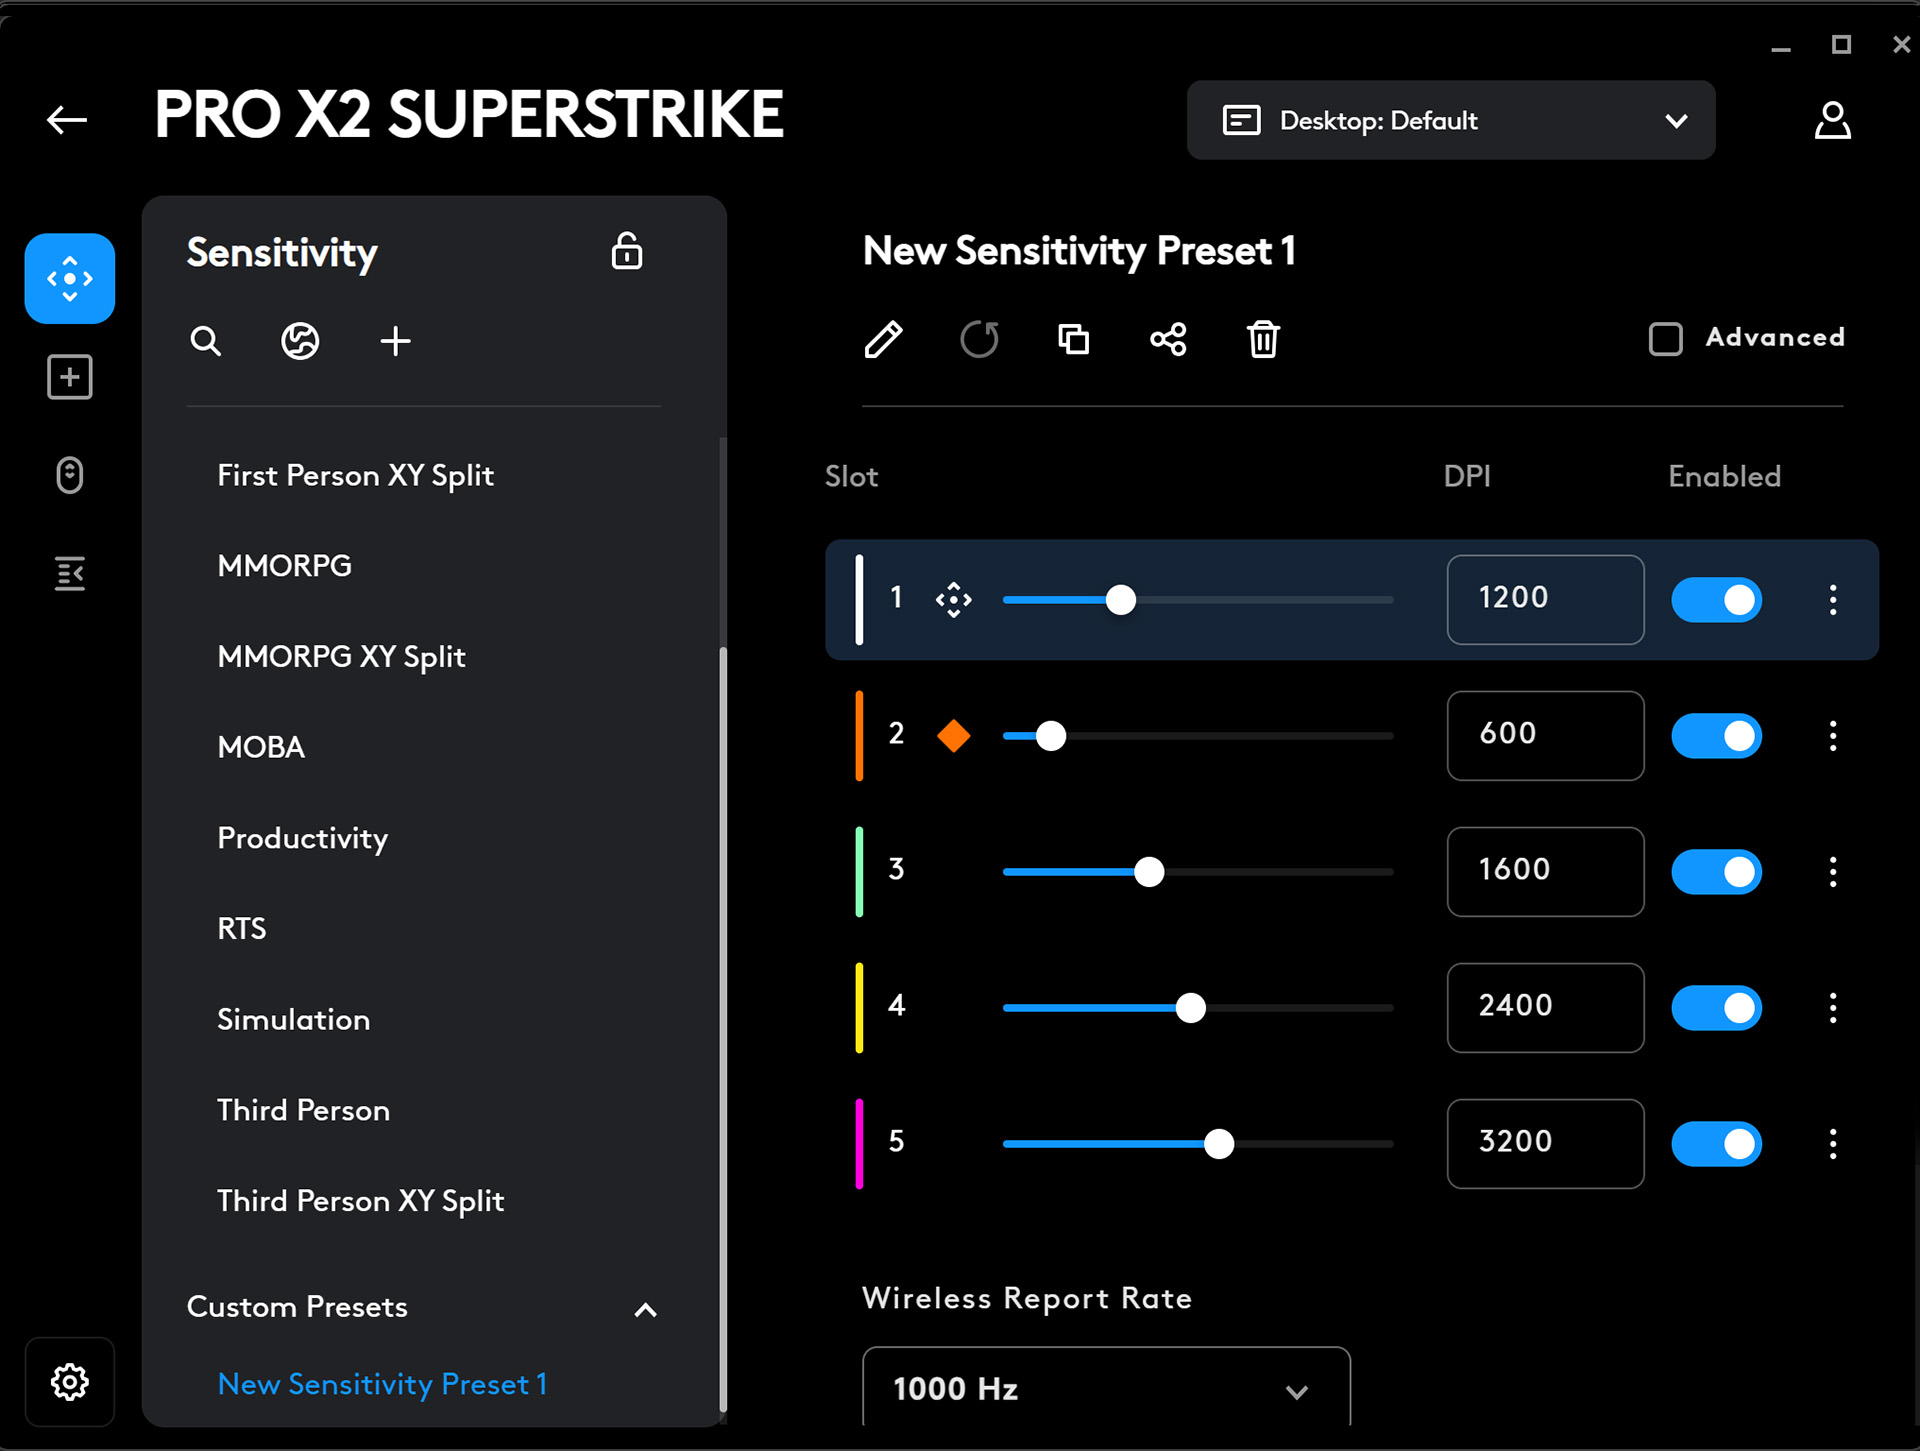Click the 1600 DPI input field
The width and height of the screenshot is (1920, 1451).
(x=1544, y=871)
